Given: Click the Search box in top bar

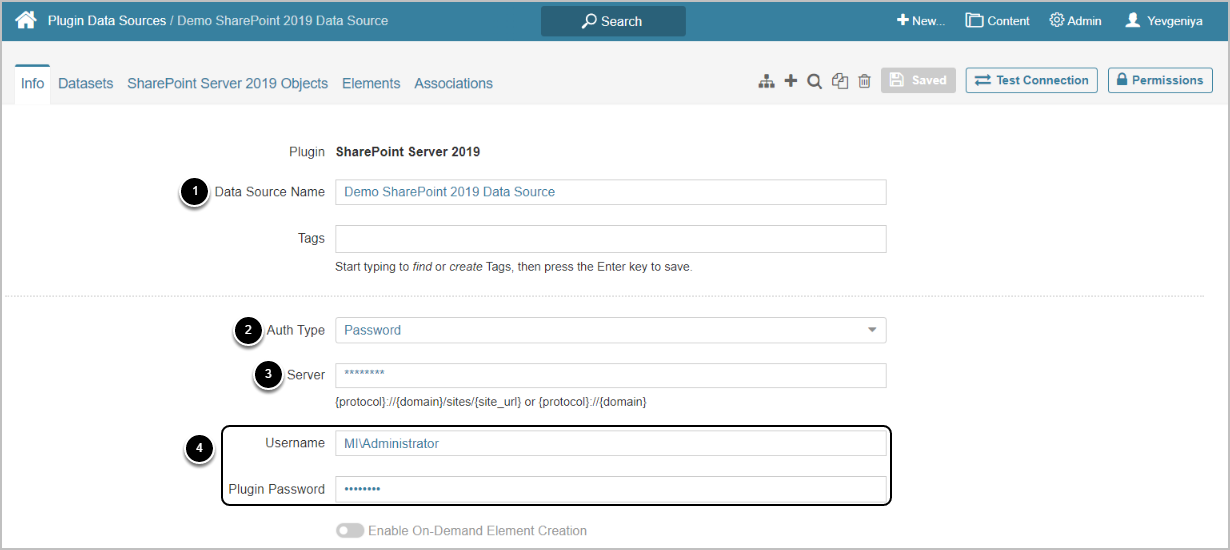Looking at the screenshot, I should 613,21.
